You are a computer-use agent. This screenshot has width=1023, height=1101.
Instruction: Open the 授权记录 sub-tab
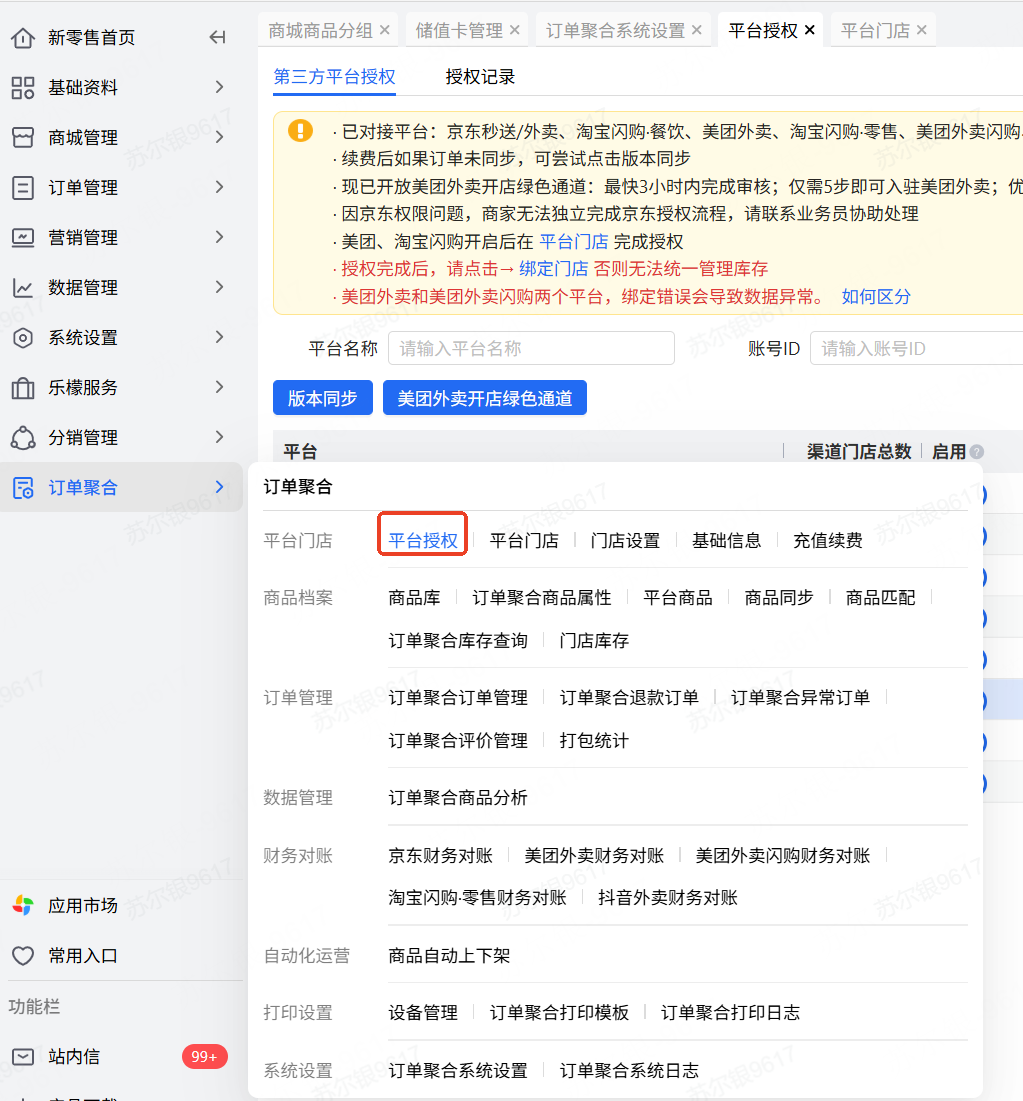480,77
